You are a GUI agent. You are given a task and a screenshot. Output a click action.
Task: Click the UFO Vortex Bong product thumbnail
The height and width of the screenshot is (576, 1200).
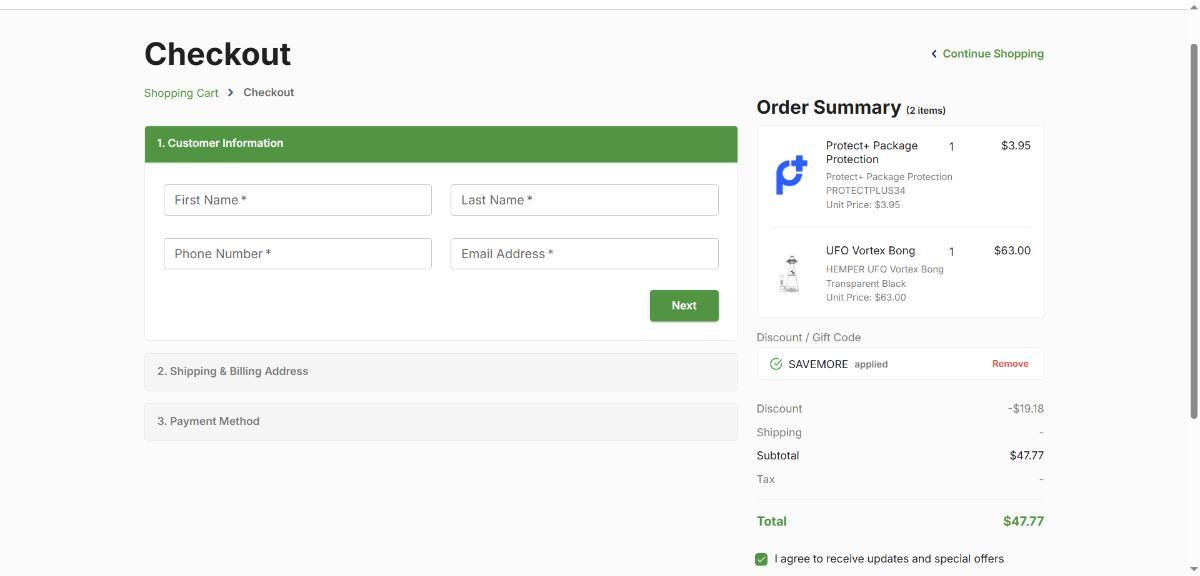791,273
